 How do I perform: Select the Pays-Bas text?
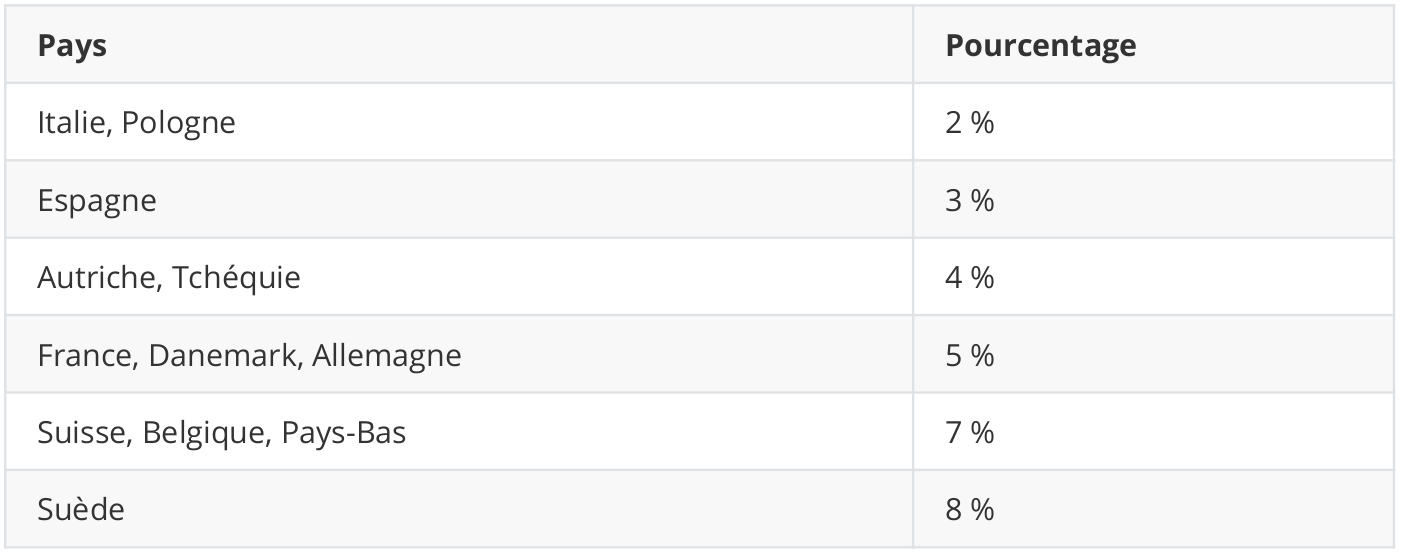click(x=343, y=432)
